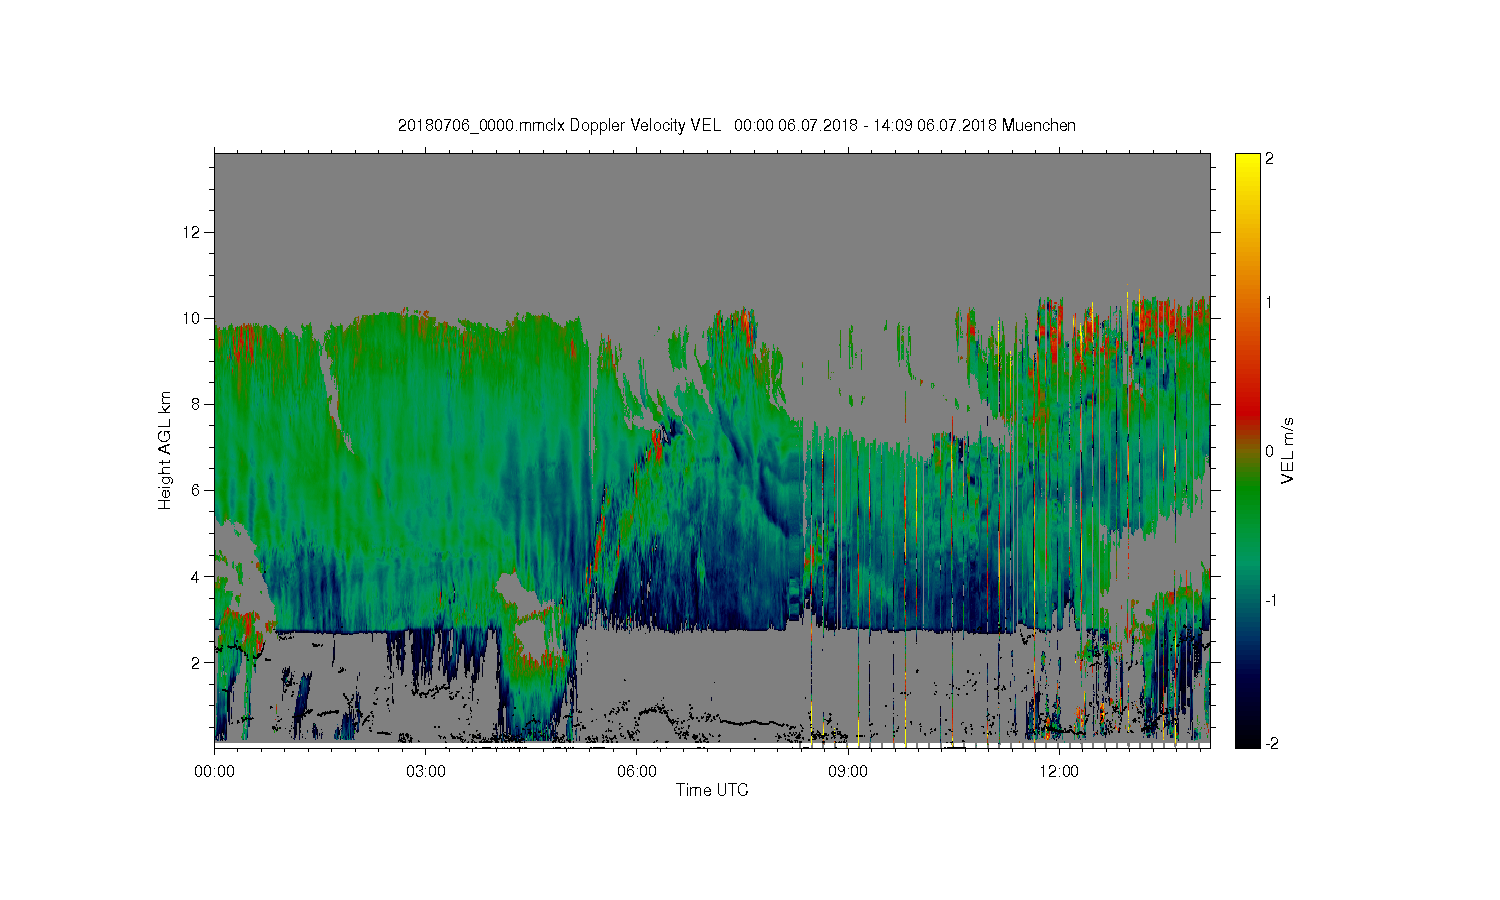Click the height axis label '2'

(196, 662)
